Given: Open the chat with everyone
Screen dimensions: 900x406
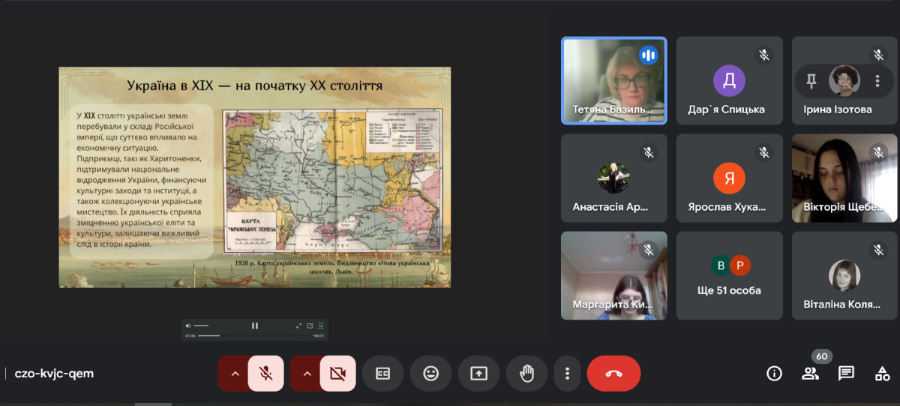Looking at the screenshot, I should click(x=846, y=374).
